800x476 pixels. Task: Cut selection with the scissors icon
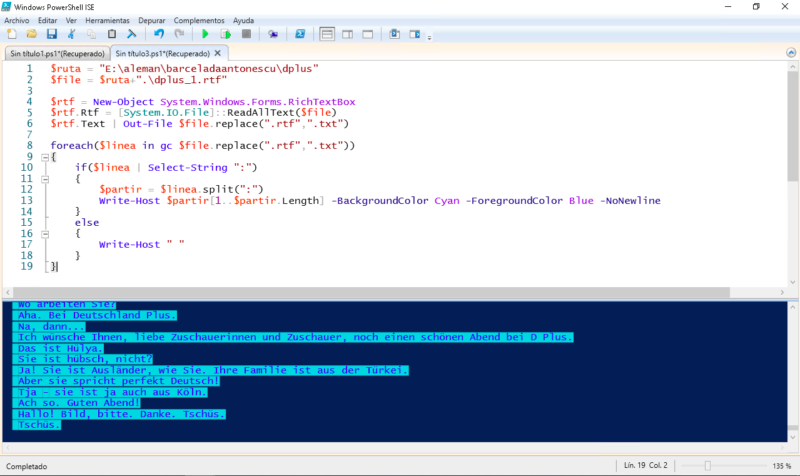point(71,34)
